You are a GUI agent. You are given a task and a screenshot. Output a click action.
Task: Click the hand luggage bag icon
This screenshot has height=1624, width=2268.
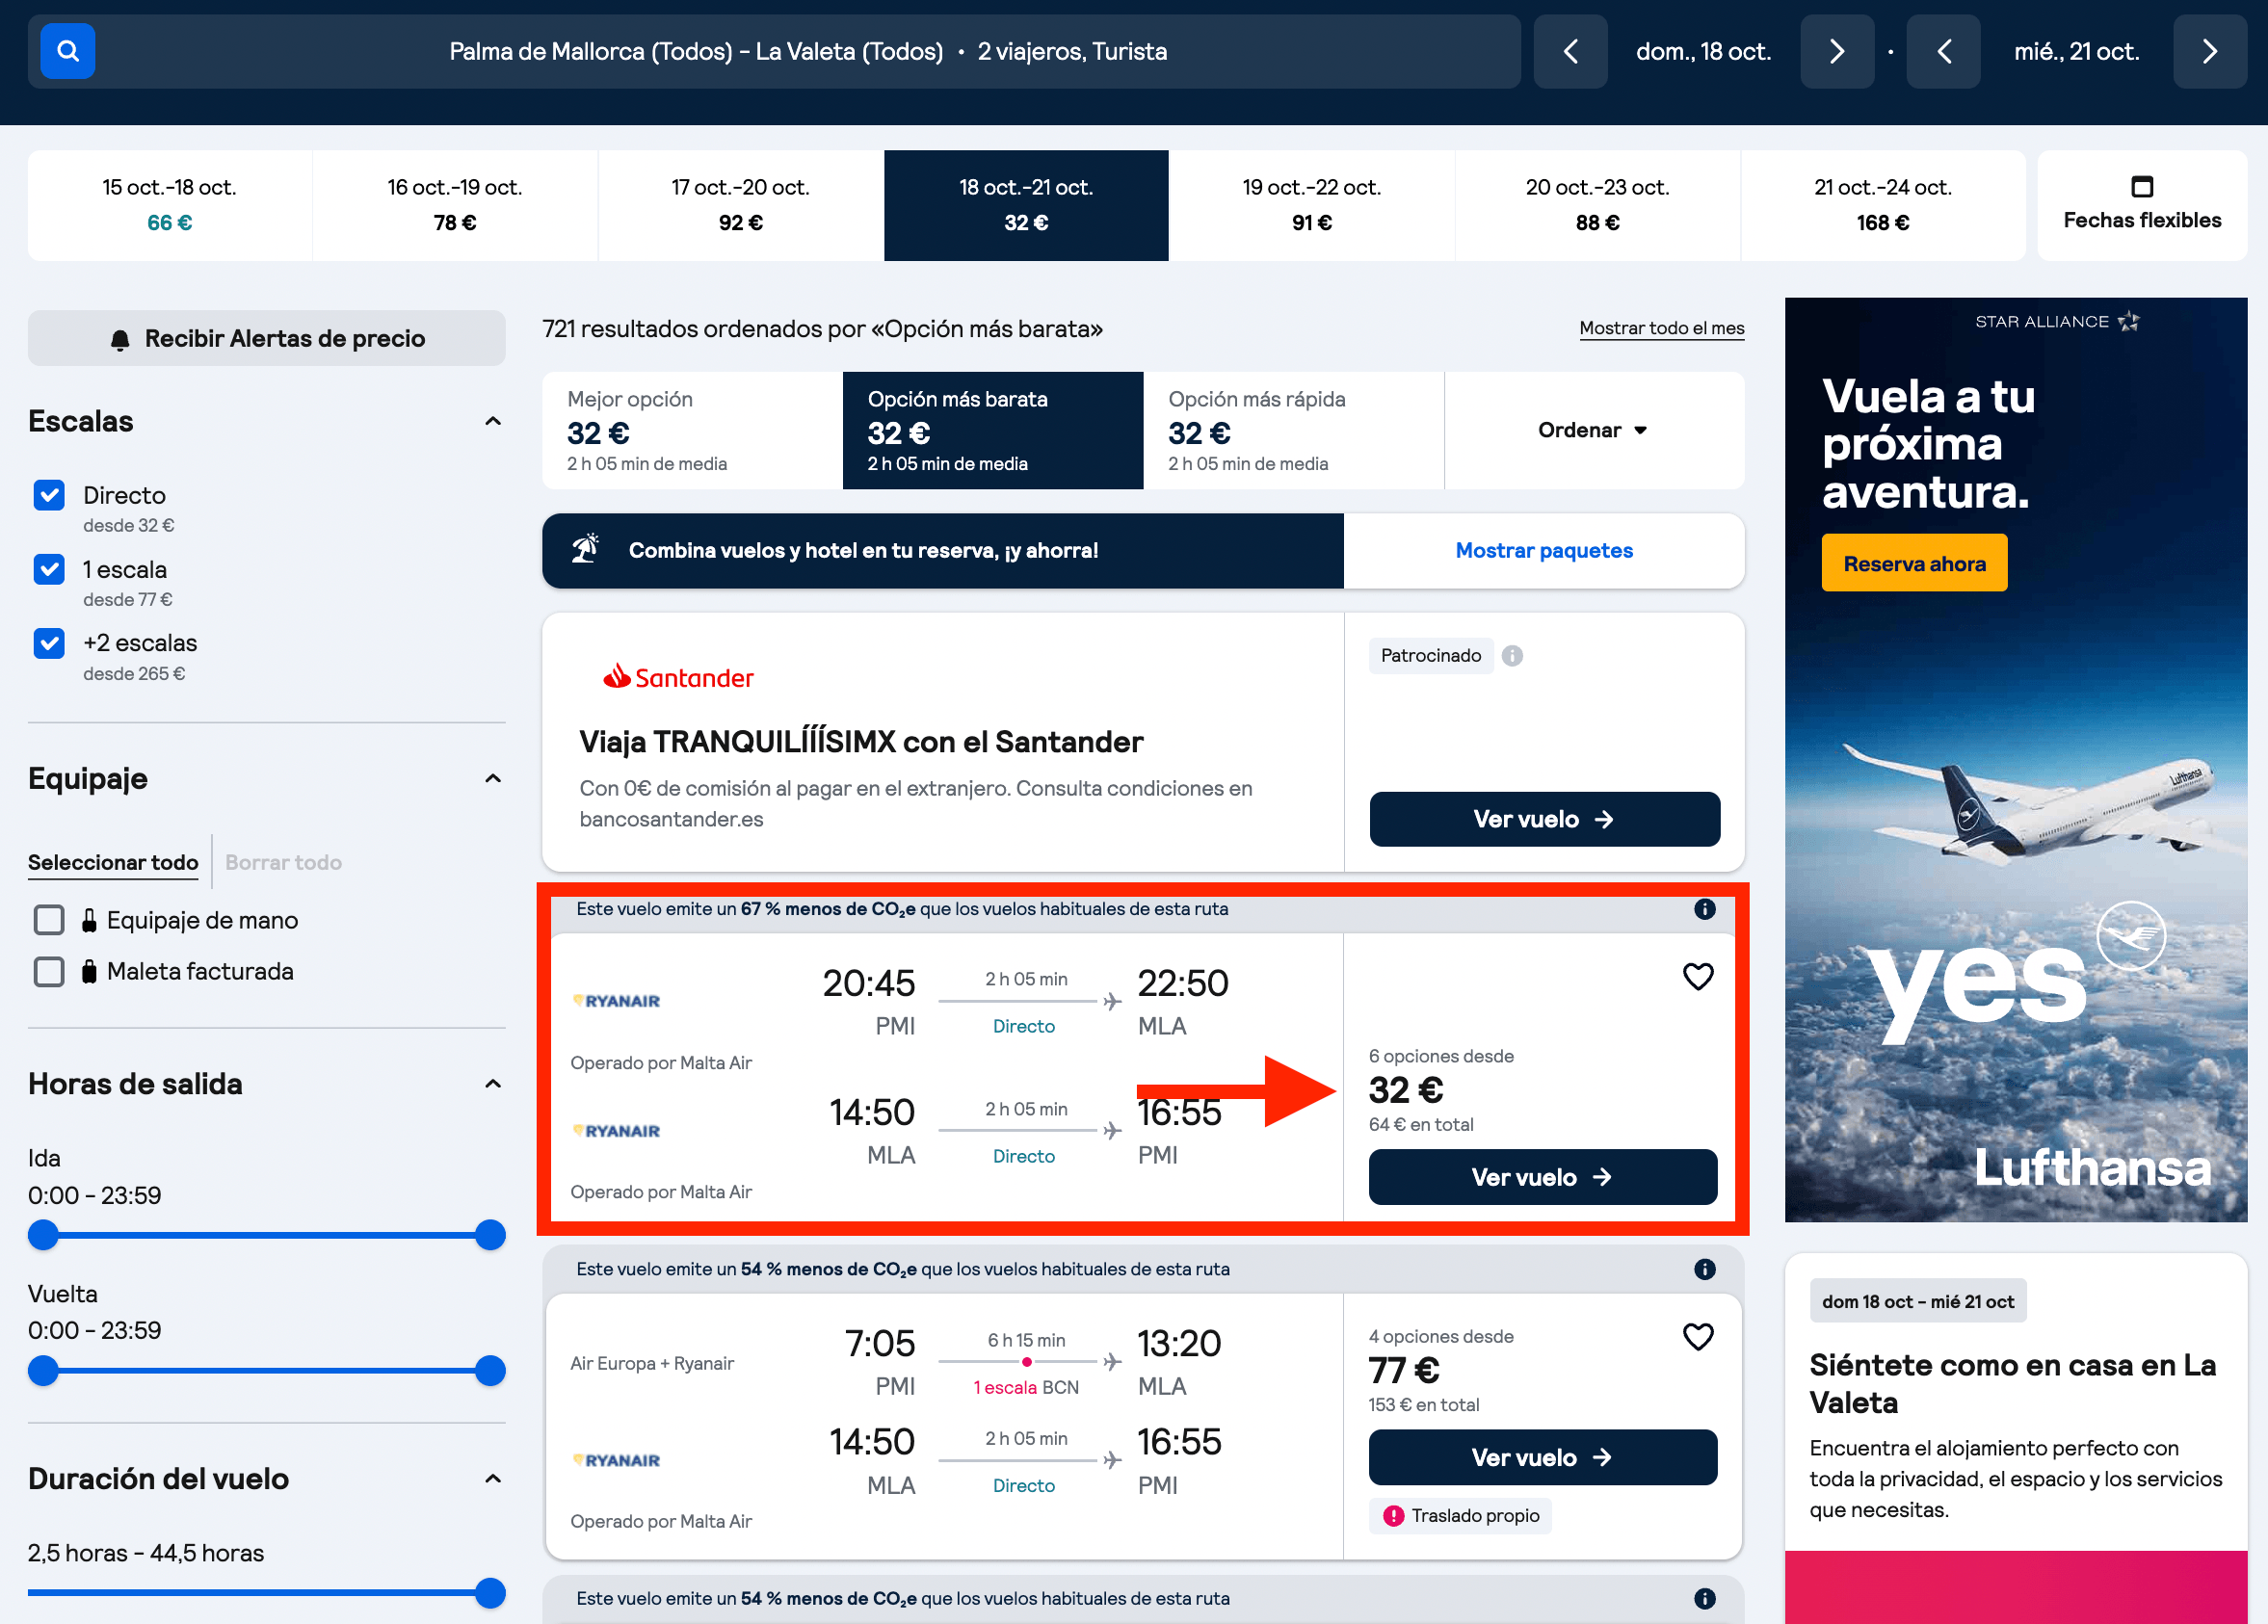[89, 920]
